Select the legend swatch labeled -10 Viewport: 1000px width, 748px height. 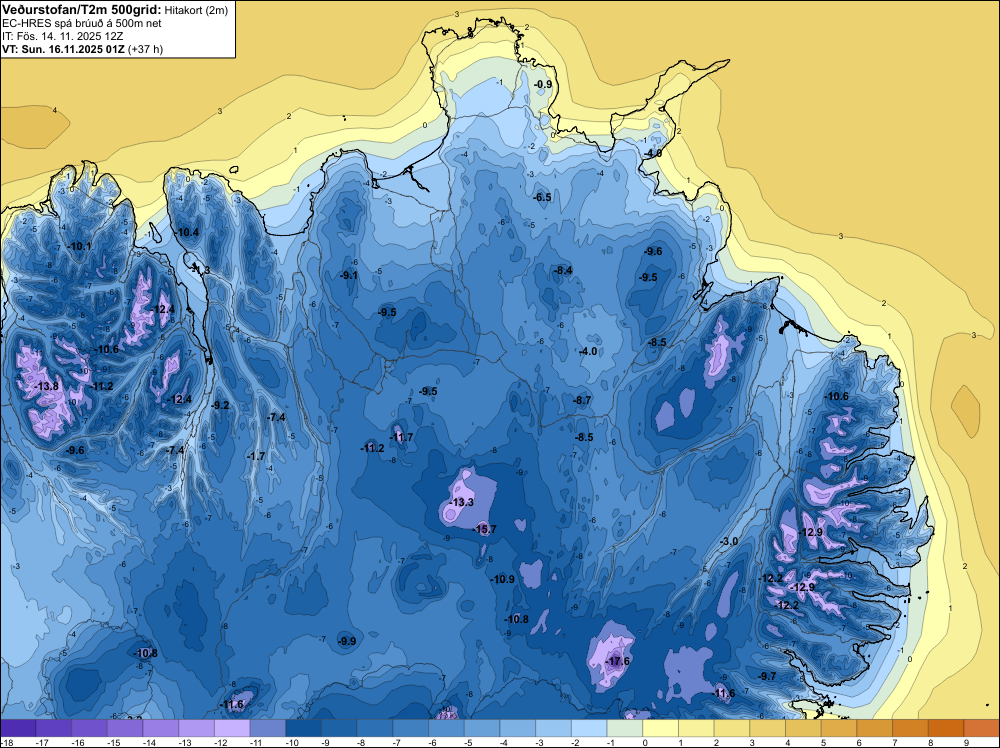click(304, 728)
